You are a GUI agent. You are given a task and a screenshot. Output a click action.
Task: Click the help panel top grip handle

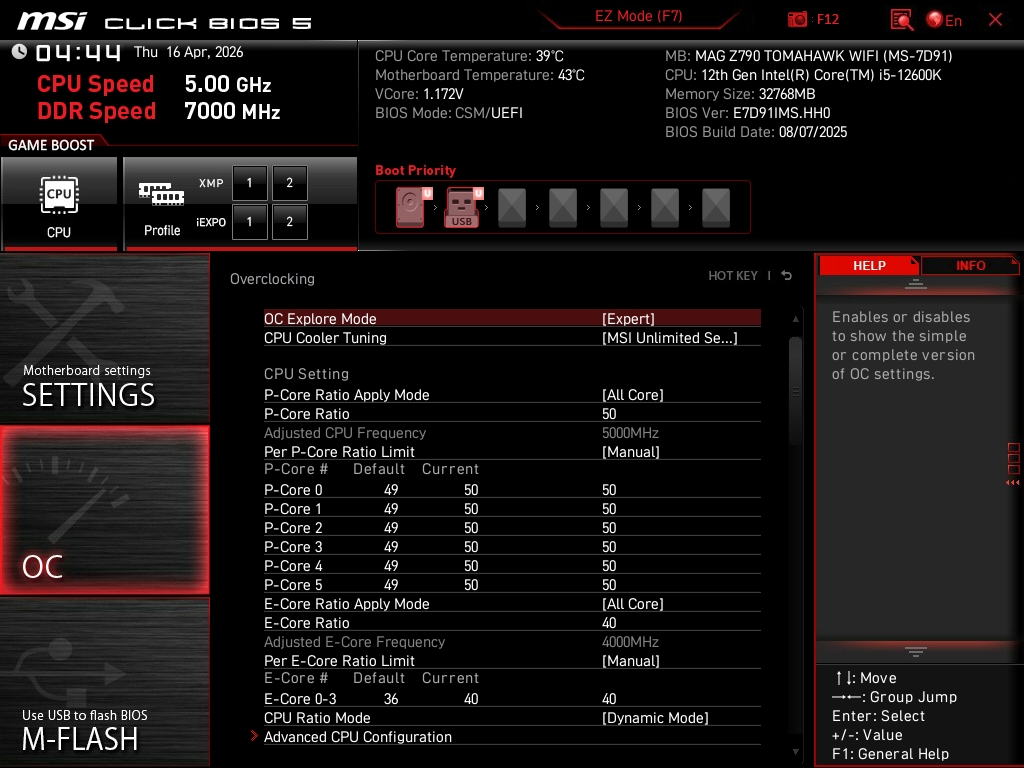coord(916,283)
